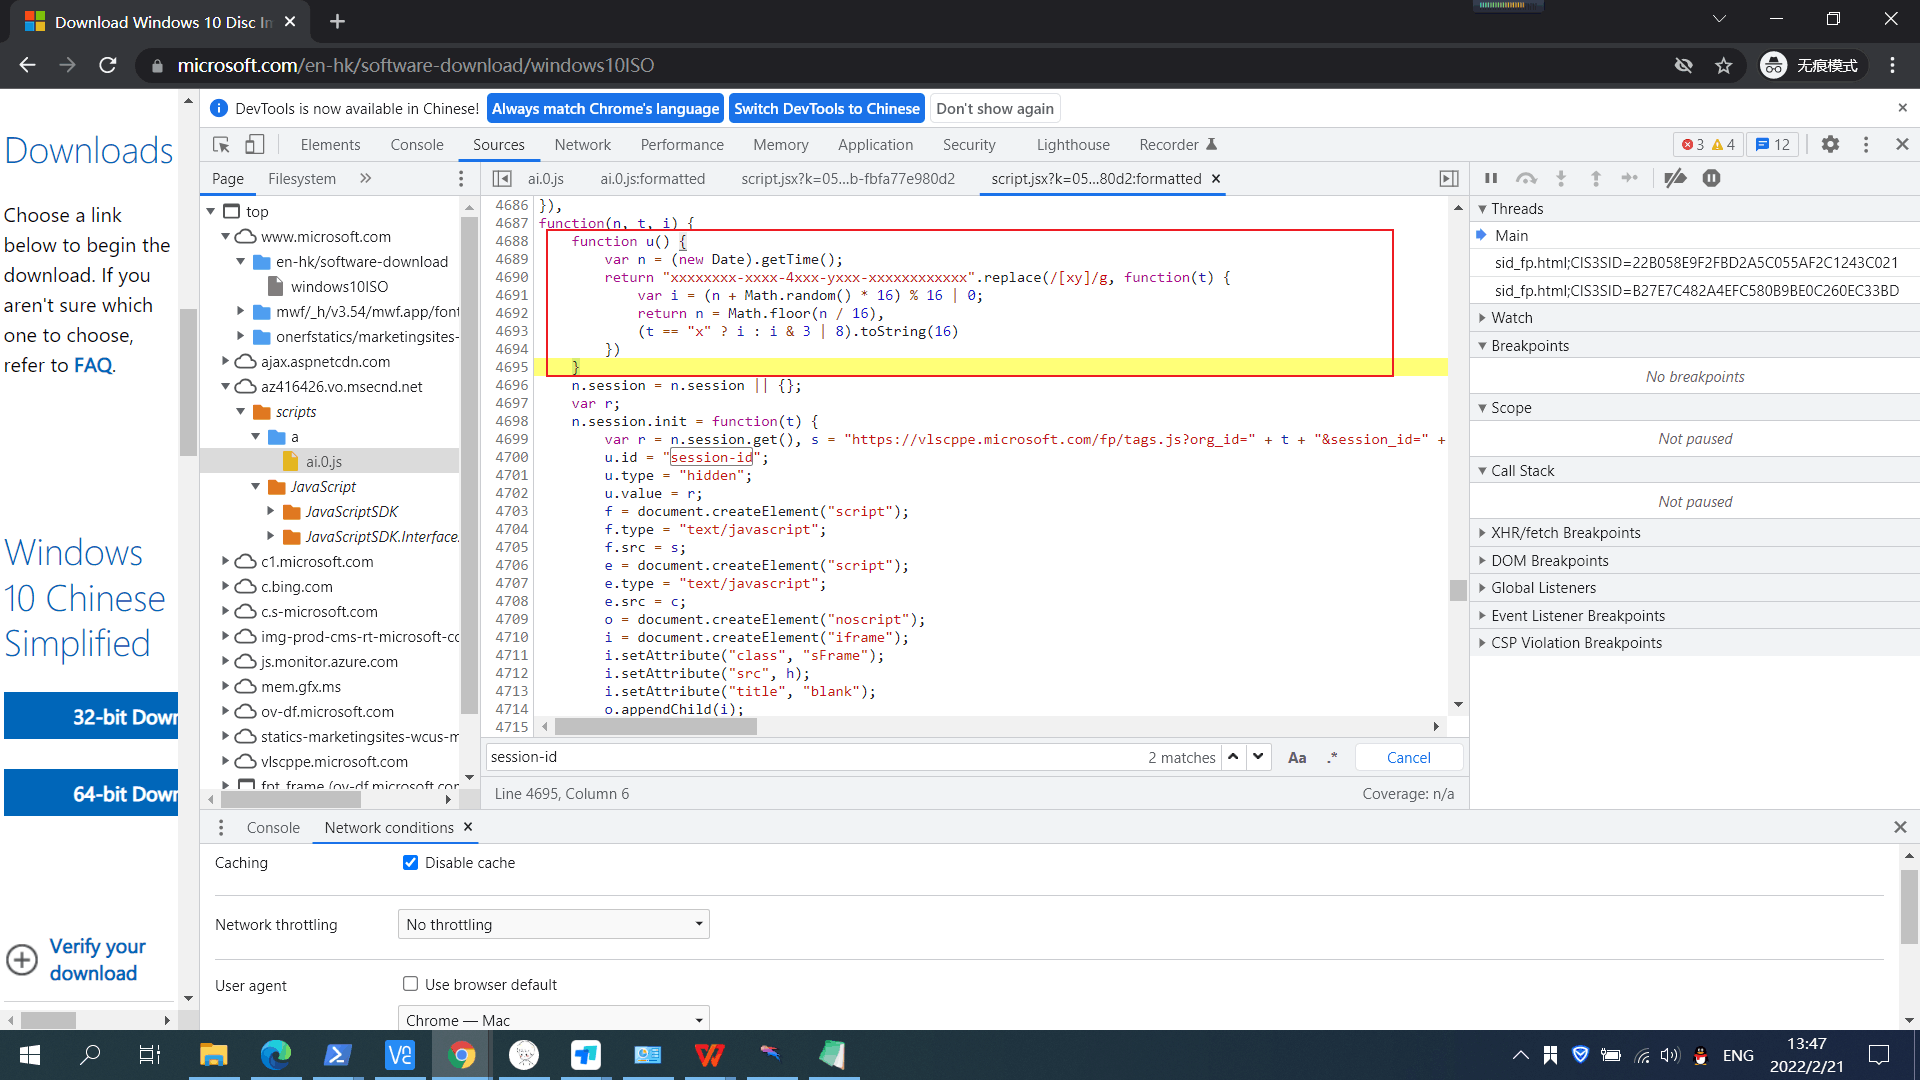Click Don't show again button

click(995, 109)
